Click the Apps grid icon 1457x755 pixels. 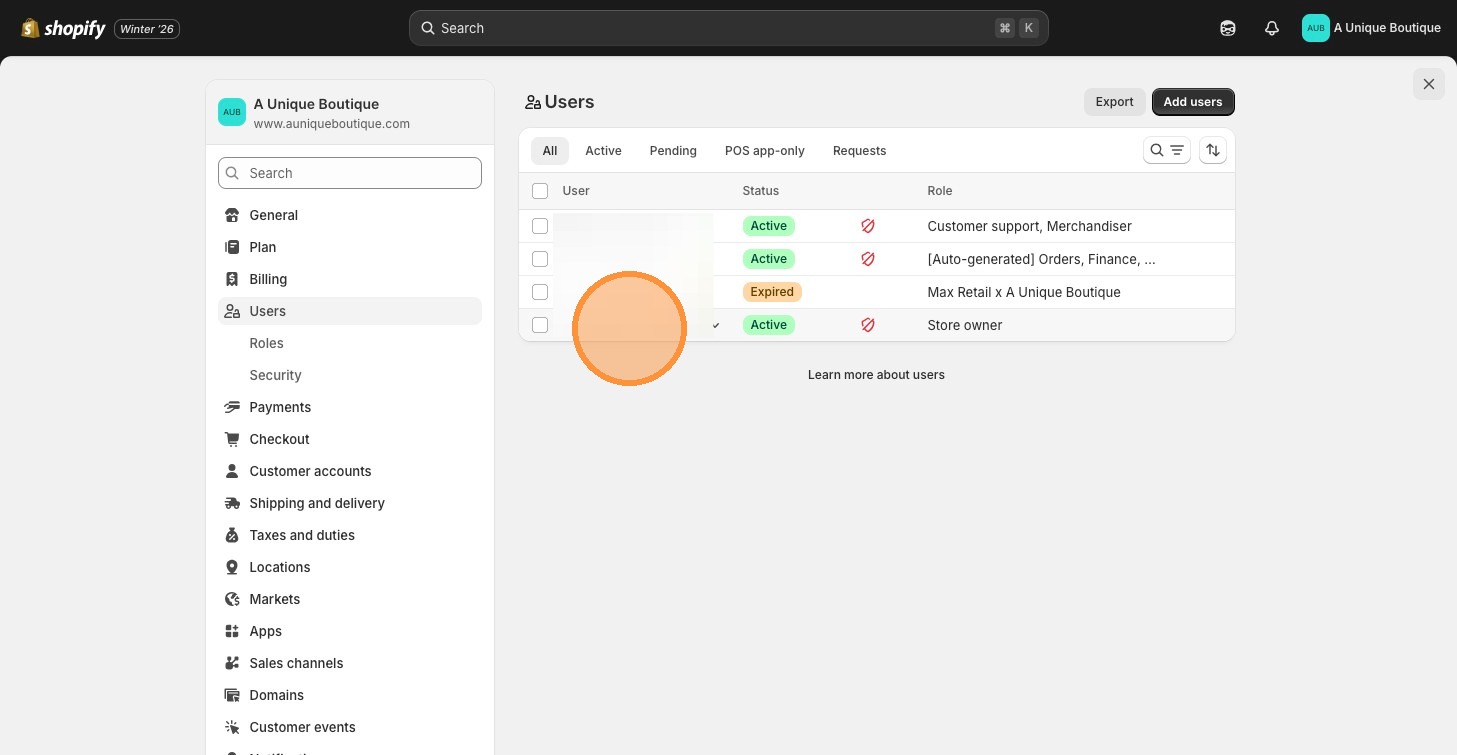(x=232, y=631)
